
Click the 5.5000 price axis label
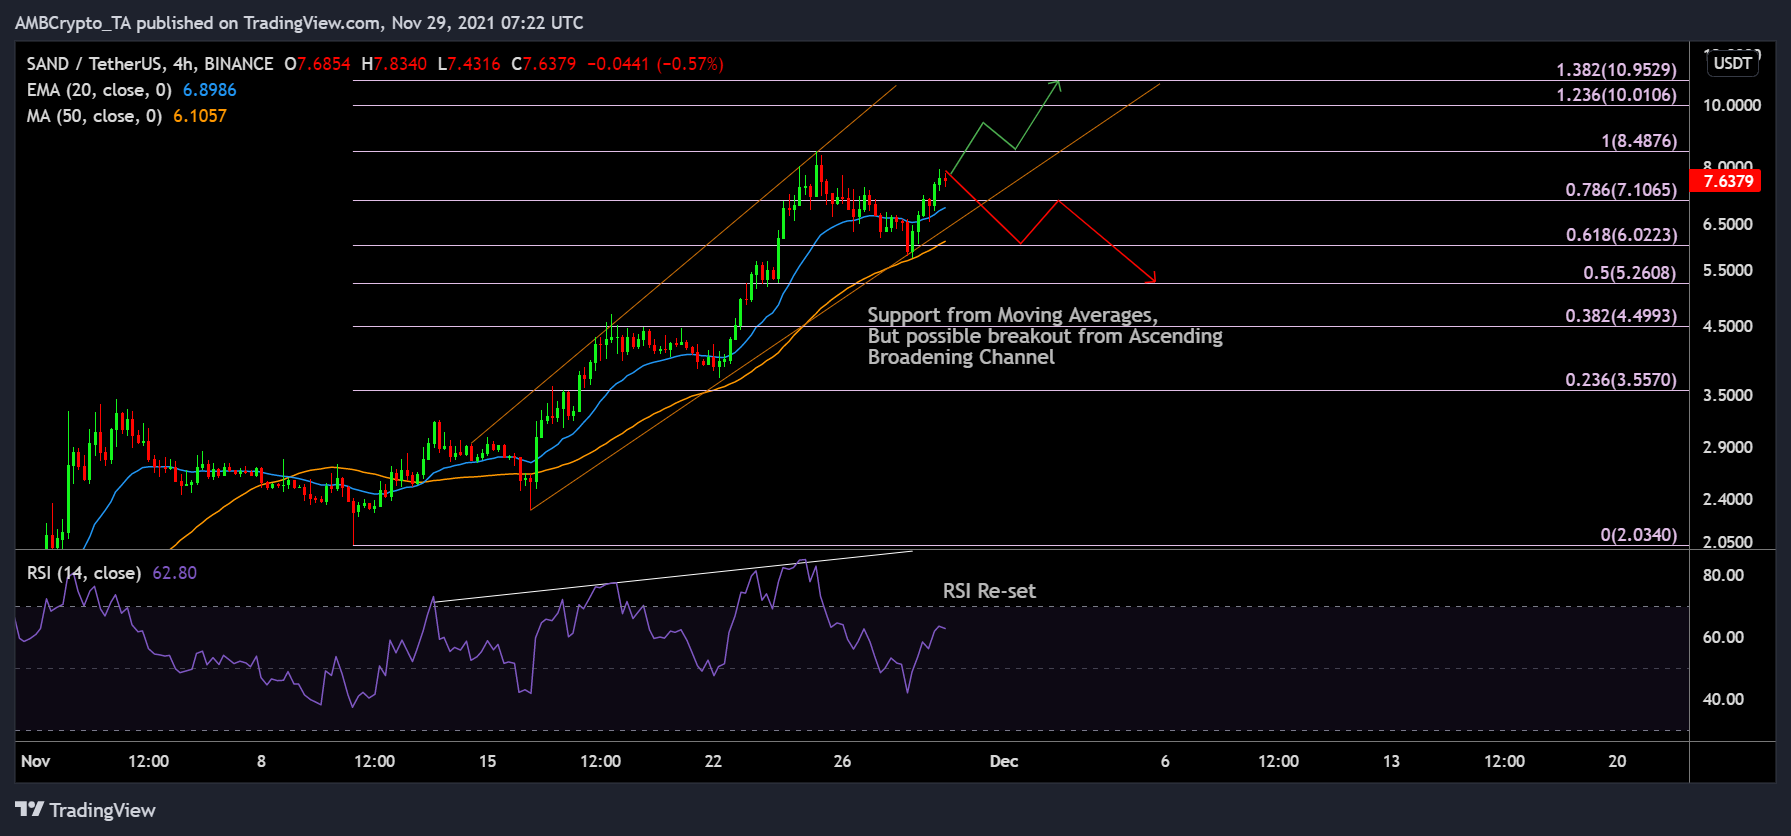1728,270
